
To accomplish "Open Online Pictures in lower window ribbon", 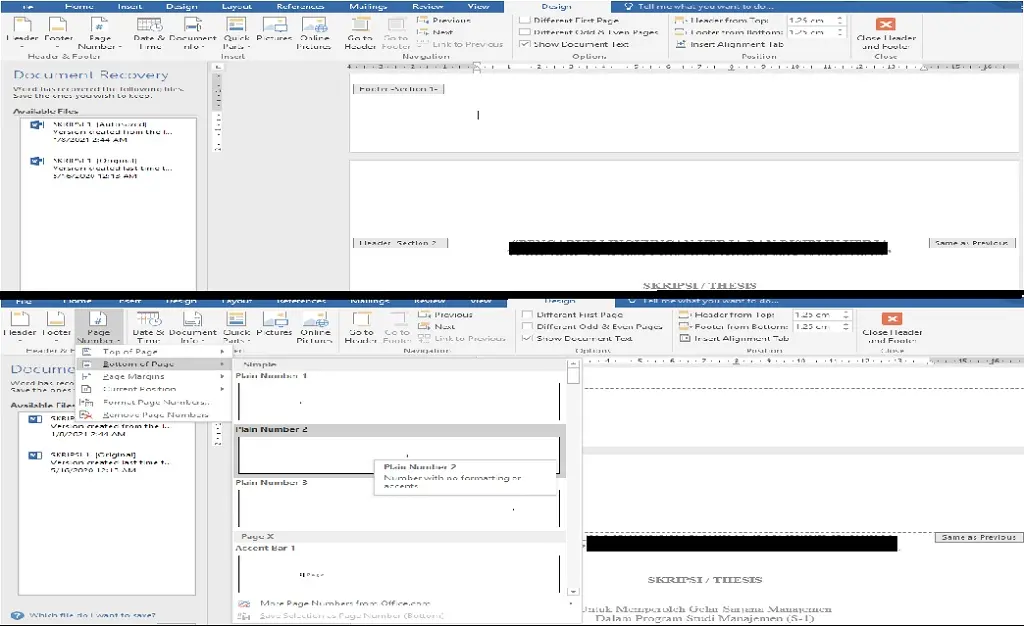I will click(315, 326).
